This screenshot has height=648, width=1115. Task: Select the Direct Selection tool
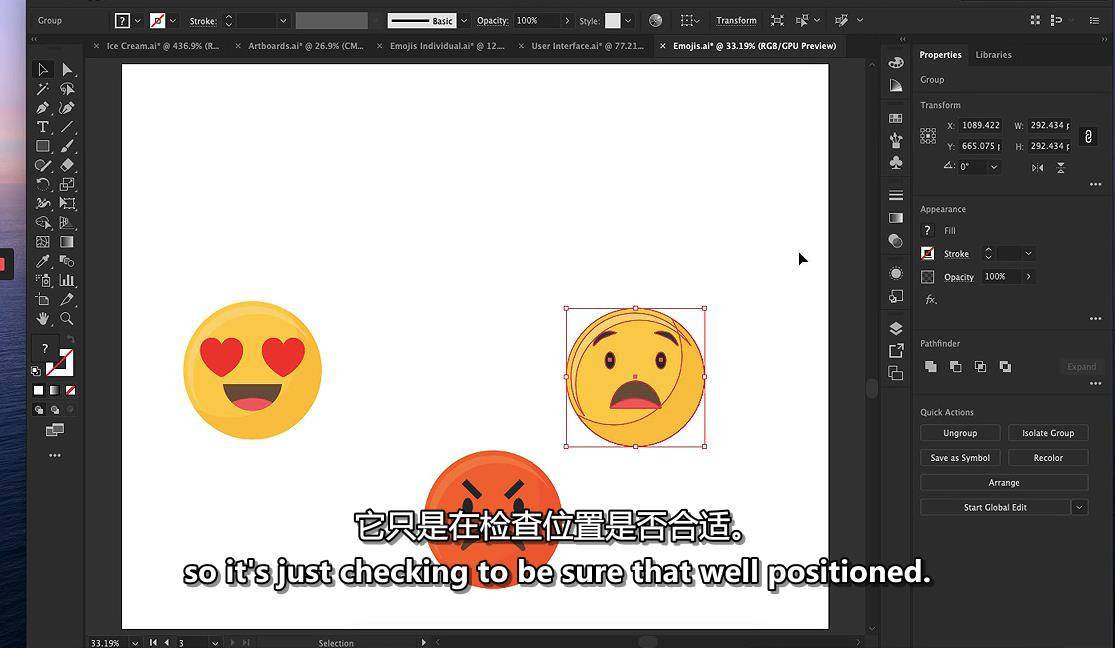tap(67, 70)
